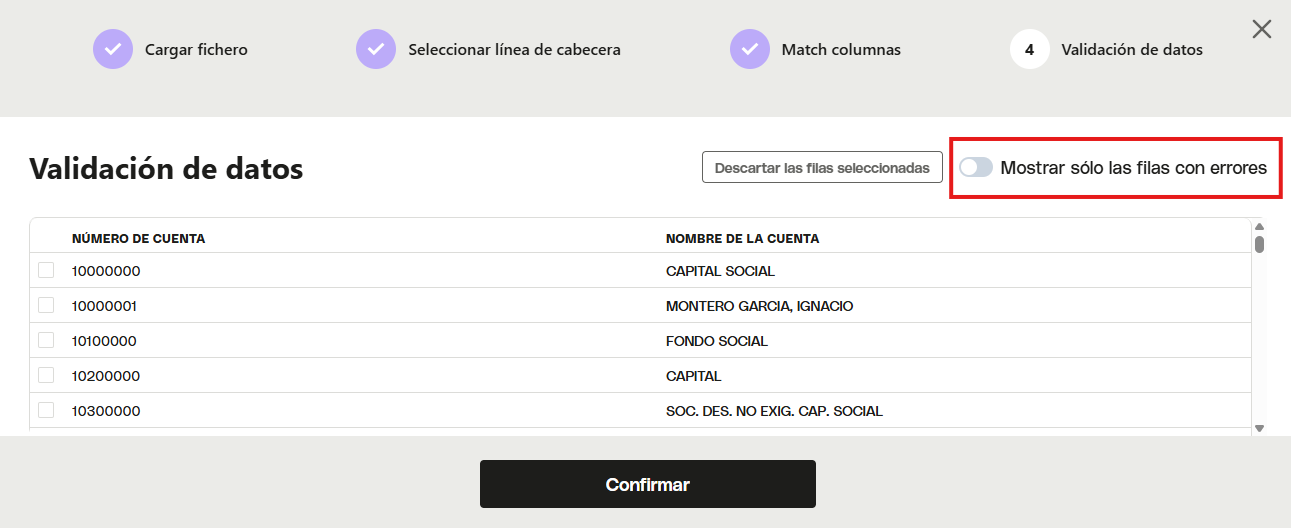Tick the checkbox for account 10100000
Screen dimensions: 1291x528
coord(46,340)
